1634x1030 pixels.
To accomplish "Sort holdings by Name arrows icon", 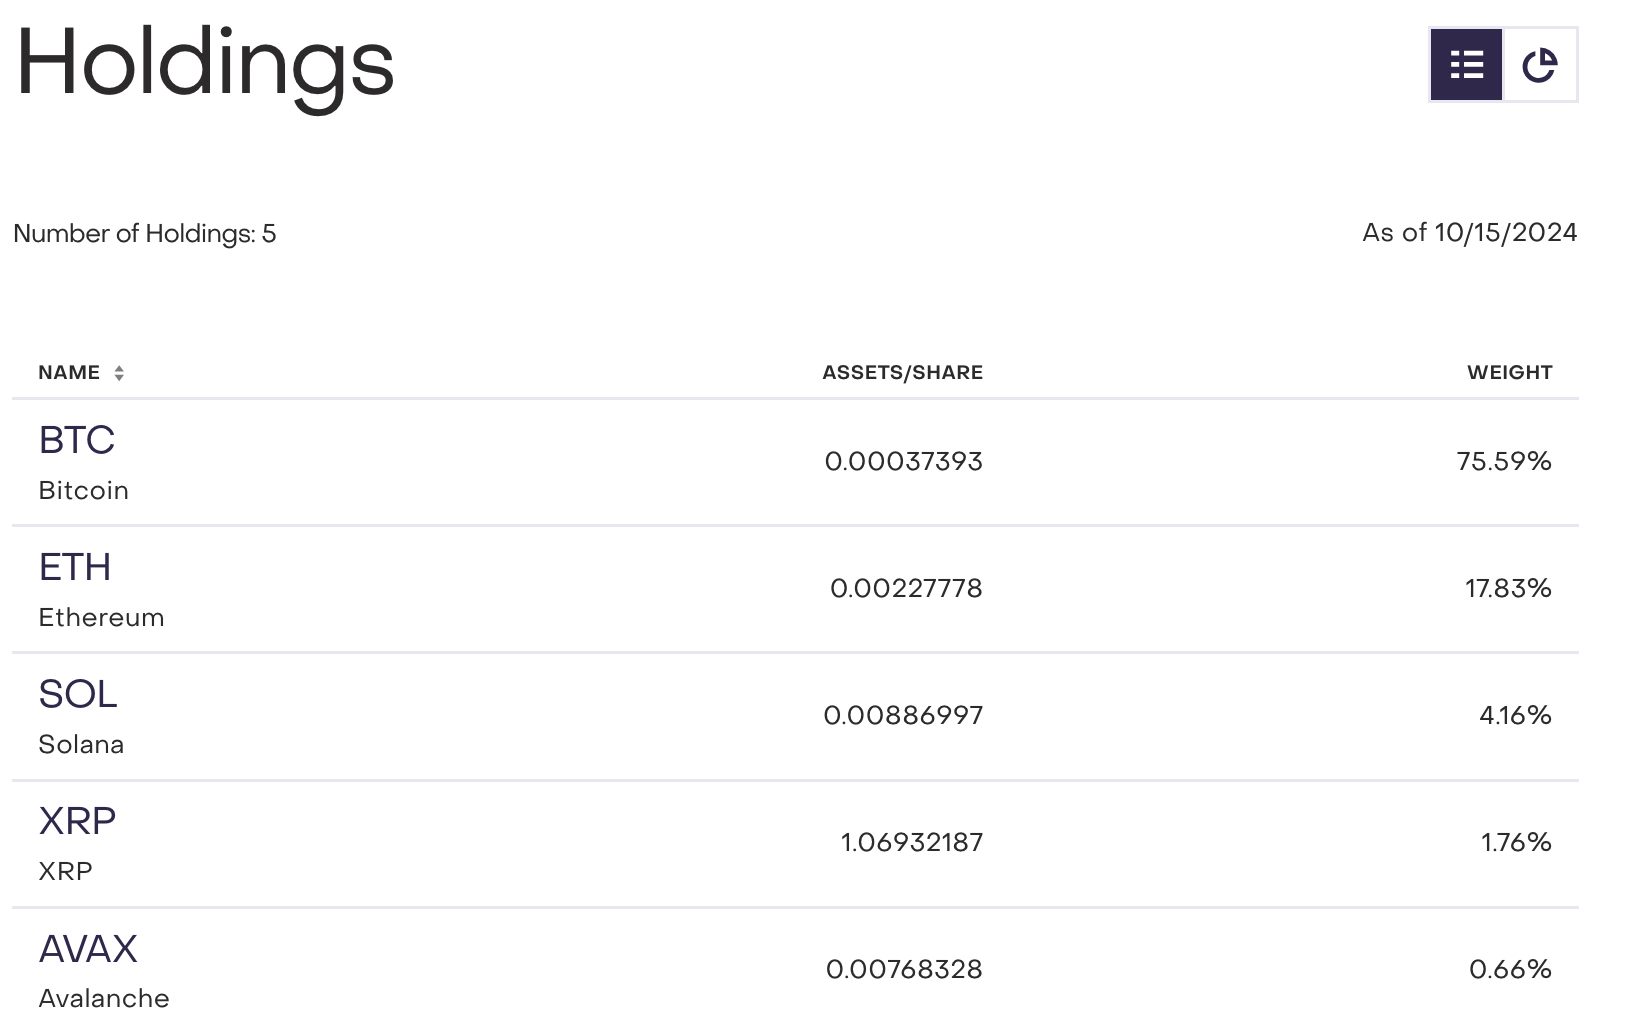I will coord(119,373).
